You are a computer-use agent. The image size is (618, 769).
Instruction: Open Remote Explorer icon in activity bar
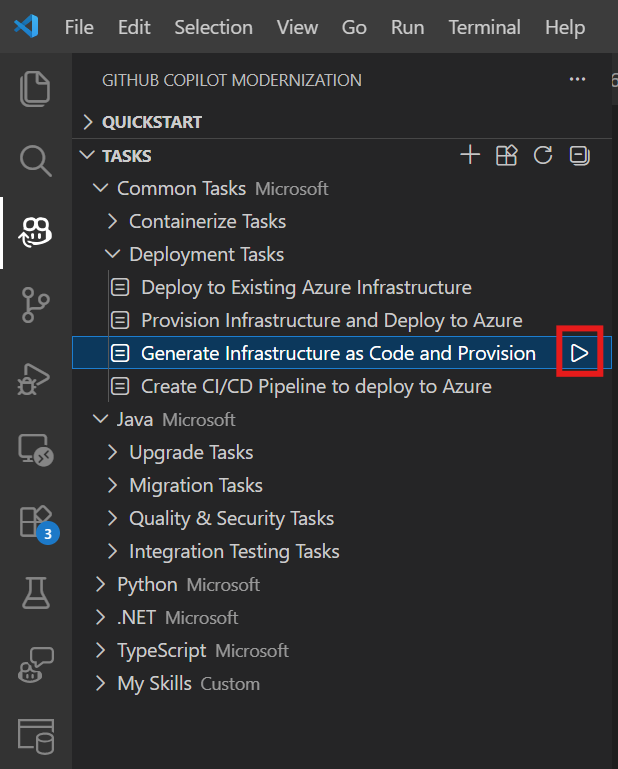pos(36,450)
